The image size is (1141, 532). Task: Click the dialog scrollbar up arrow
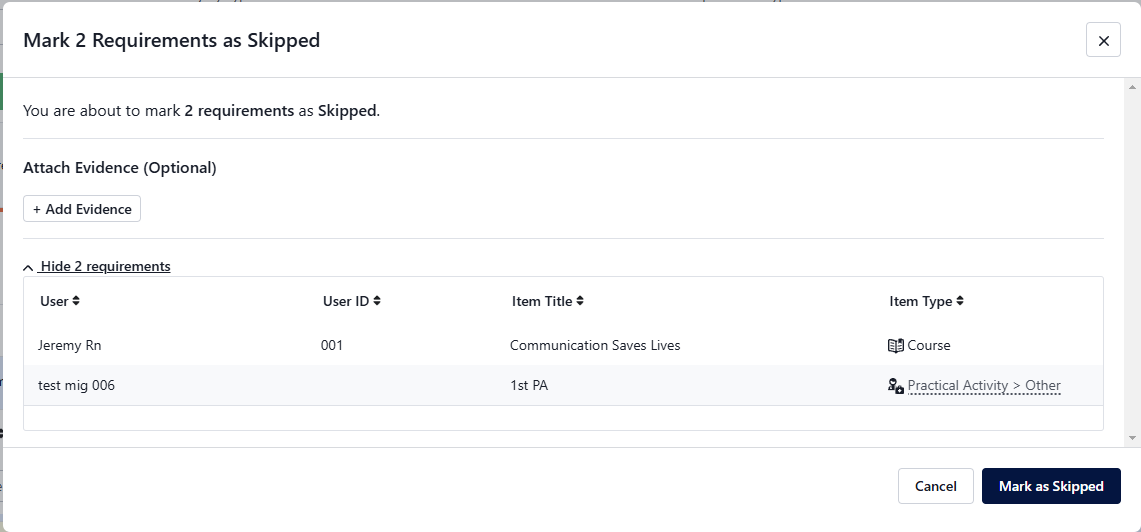(1132, 86)
